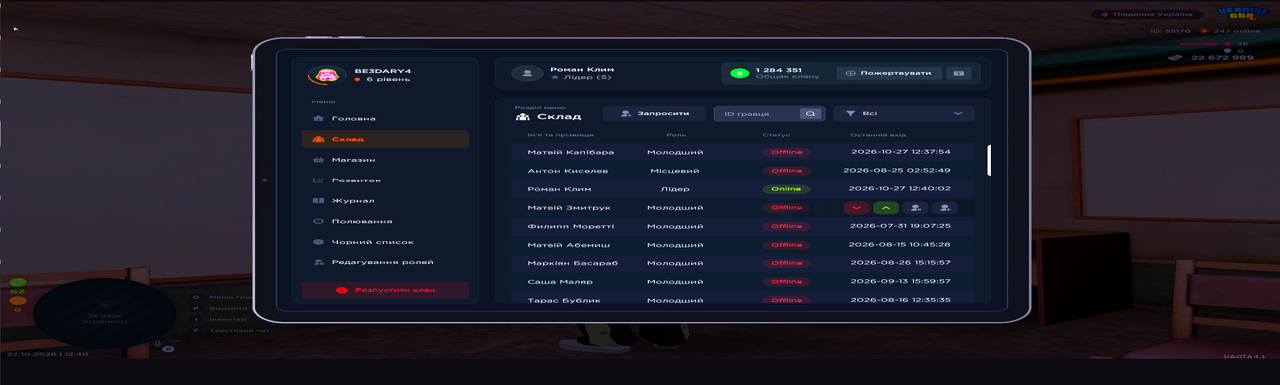1280x385 pixels.
Task: Open the Всі filter dropdown
Action: tap(904, 114)
